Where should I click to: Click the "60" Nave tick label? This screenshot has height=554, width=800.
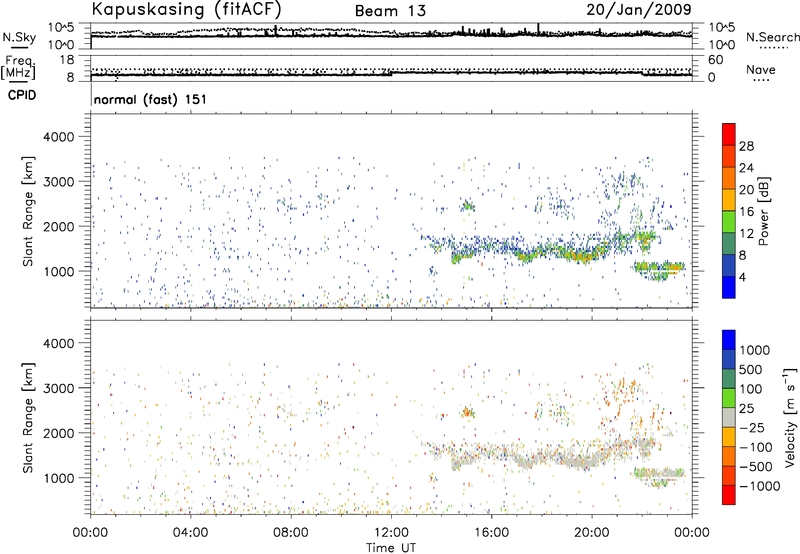pyautogui.click(x=715, y=60)
